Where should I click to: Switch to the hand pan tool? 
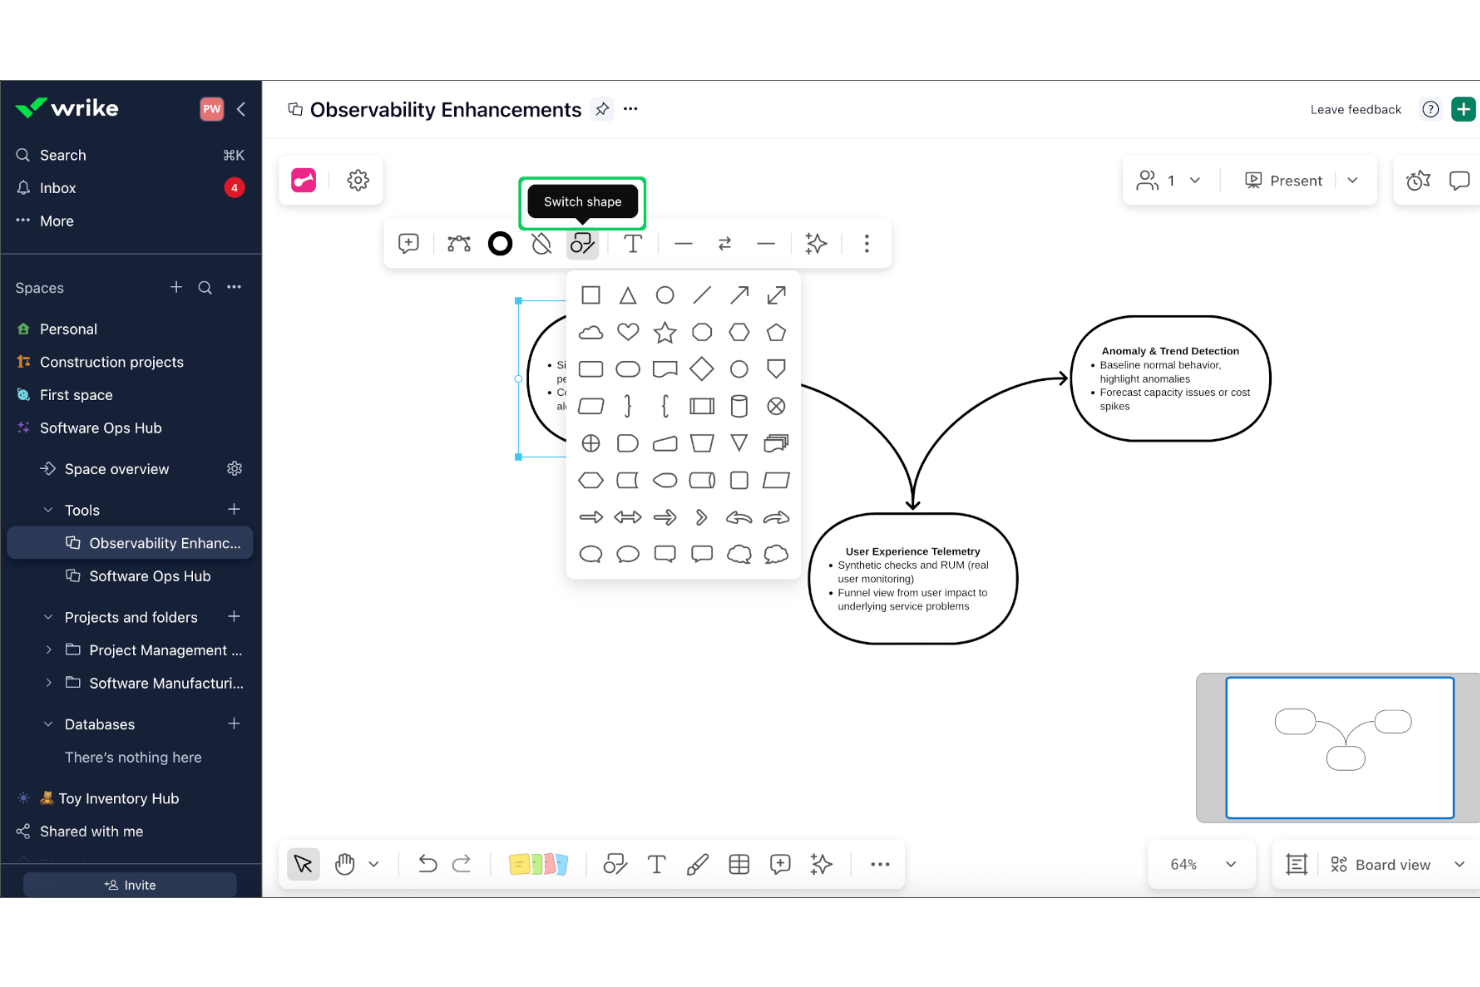coord(345,864)
